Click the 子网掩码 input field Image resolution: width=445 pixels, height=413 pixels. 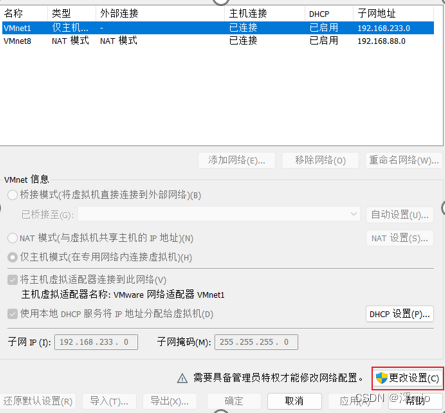[256, 342]
